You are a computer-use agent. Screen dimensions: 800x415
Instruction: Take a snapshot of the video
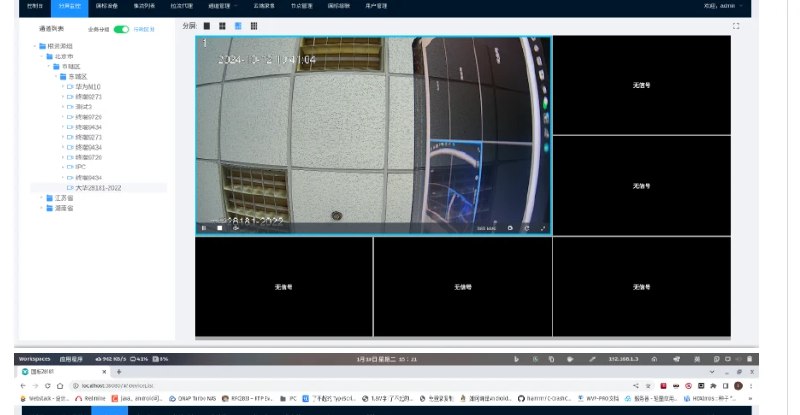(x=510, y=228)
